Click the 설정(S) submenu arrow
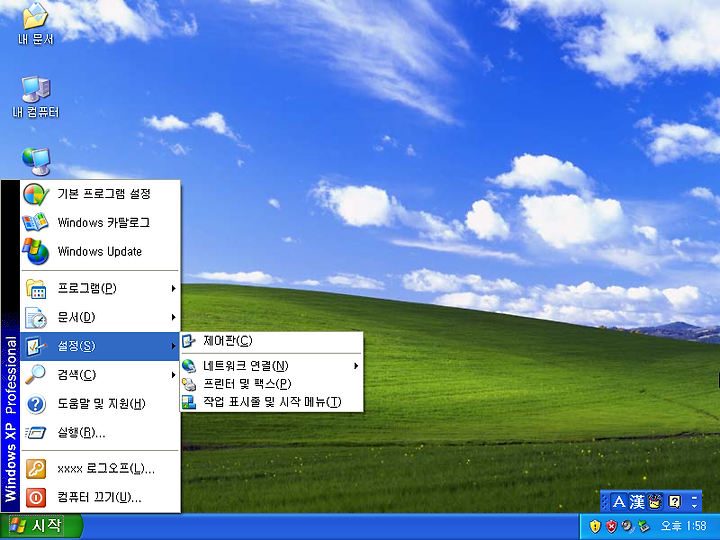Image resolution: width=720 pixels, height=540 pixels. [174, 346]
